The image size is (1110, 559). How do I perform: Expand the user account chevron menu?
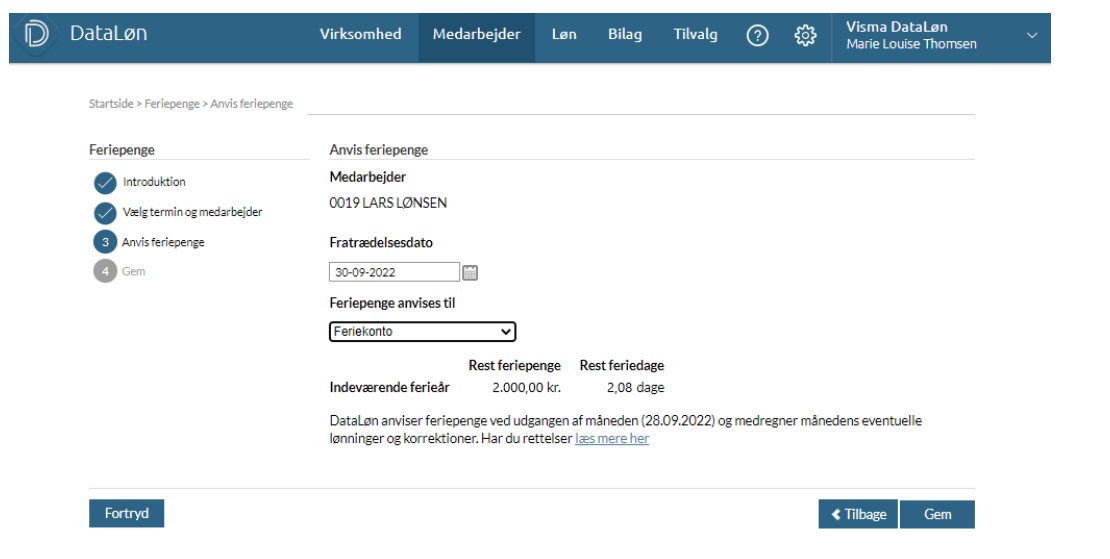(1032, 36)
